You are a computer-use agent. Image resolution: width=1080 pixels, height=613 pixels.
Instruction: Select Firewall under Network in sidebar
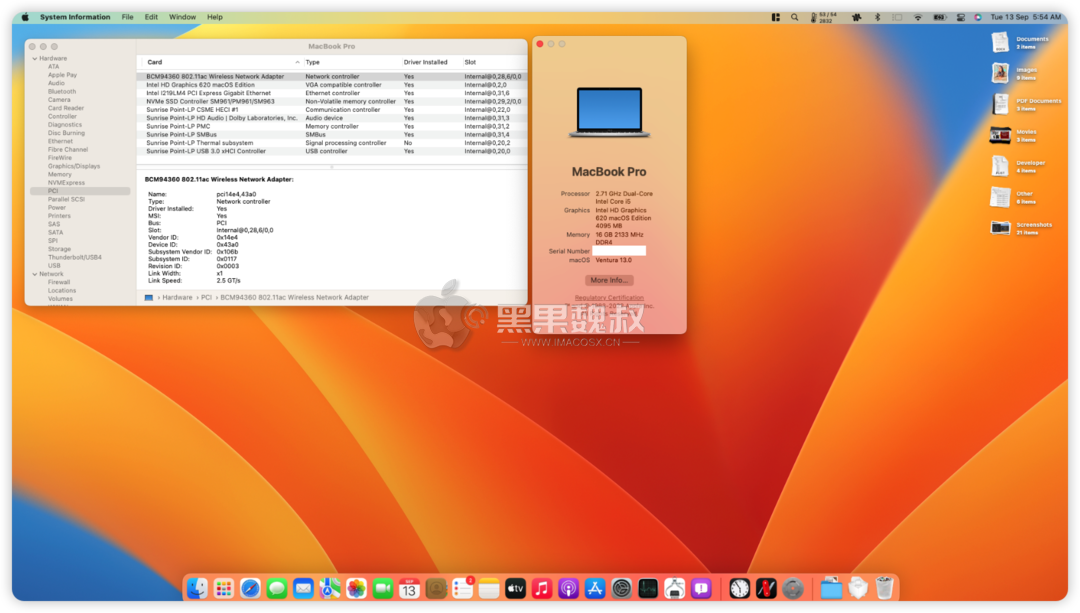(x=59, y=282)
